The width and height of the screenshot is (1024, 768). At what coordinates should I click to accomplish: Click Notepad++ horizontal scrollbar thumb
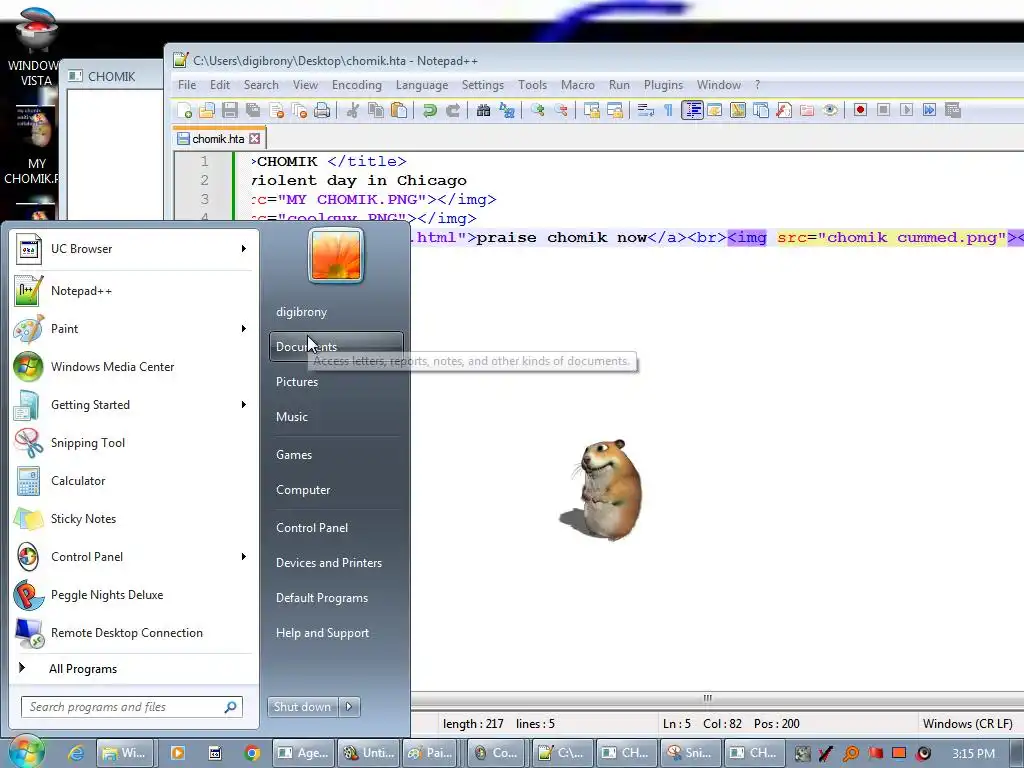pyautogui.click(x=707, y=699)
